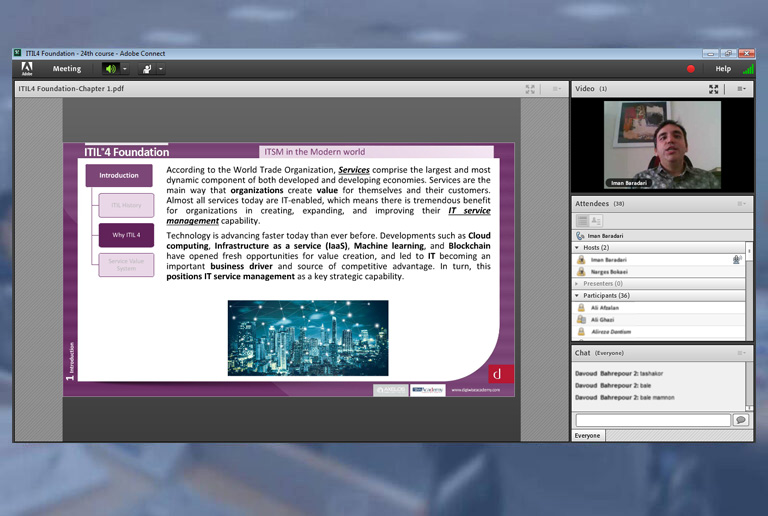Click the chat message input field

click(653, 421)
